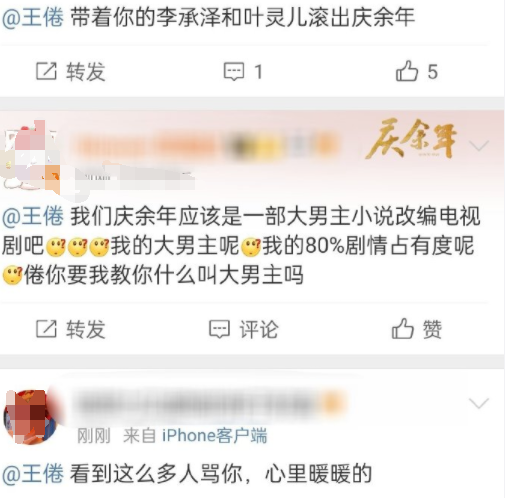The width and height of the screenshot is (505, 498).
Task: Like the post with 5 thumbs-up
Action: pos(417,71)
